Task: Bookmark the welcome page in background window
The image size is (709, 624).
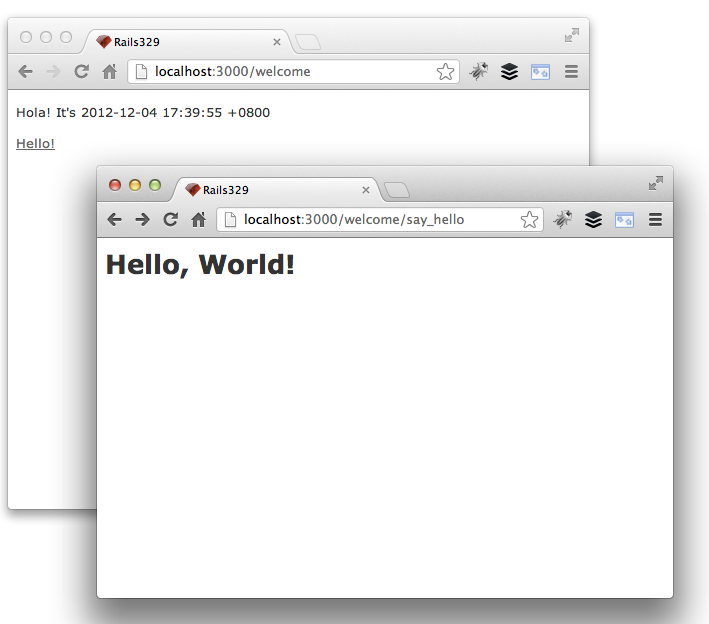Action: point(445,72)
